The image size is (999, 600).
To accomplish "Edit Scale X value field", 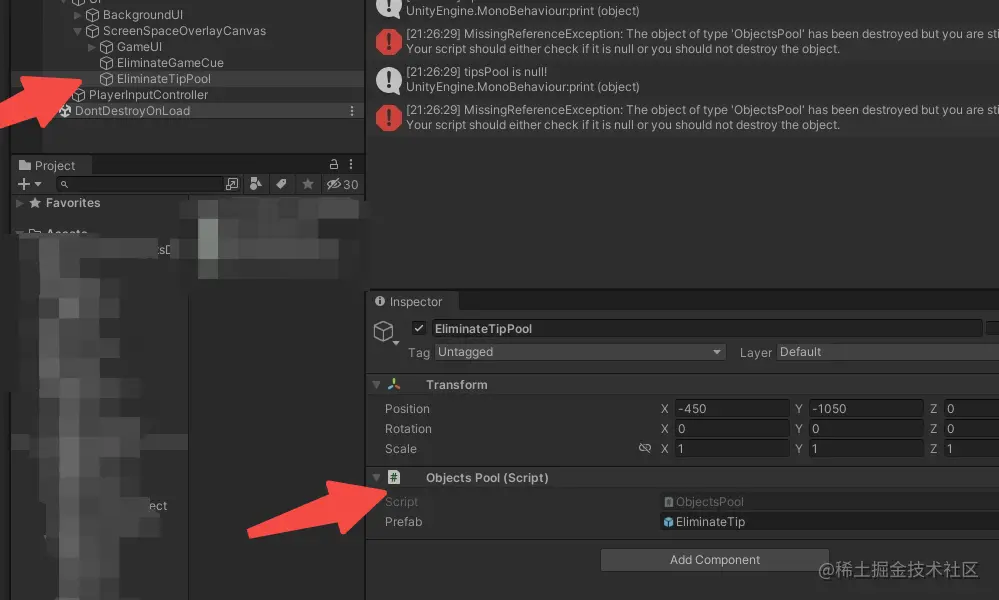I will (x=731, y=448).
